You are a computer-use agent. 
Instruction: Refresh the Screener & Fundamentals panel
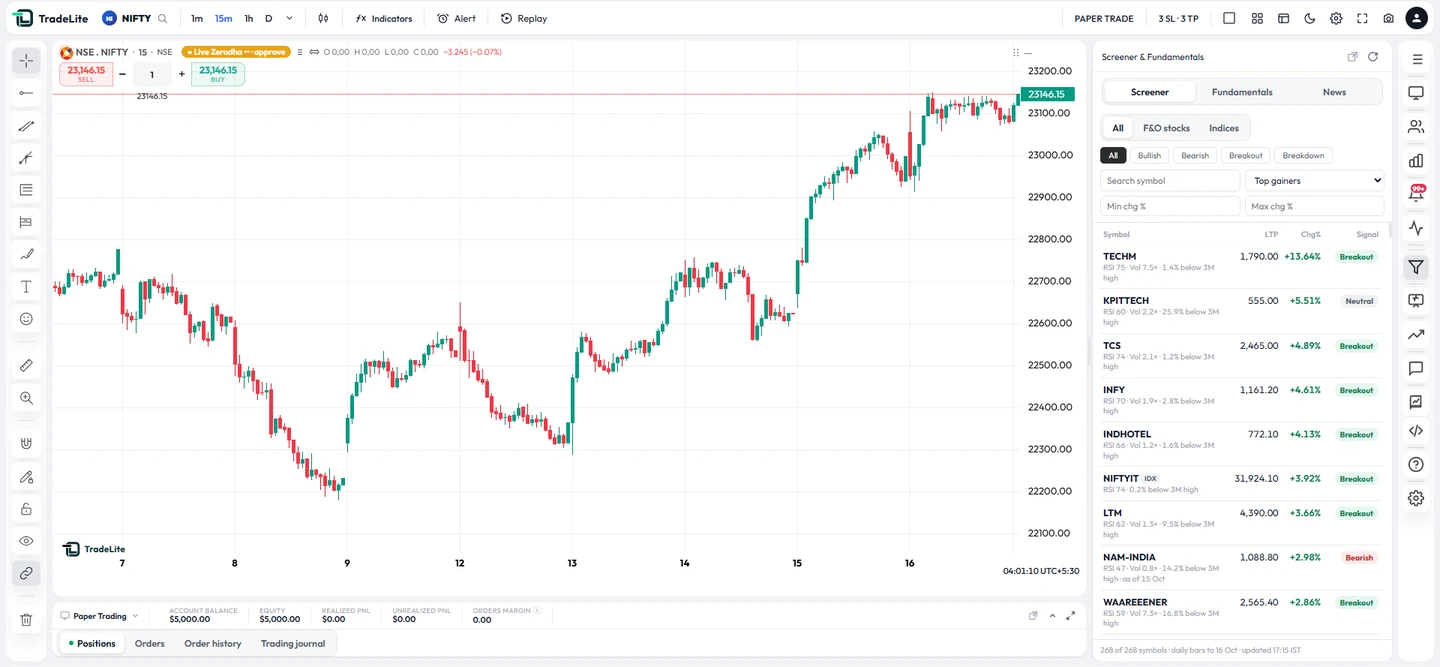(x=1373, y=57)
